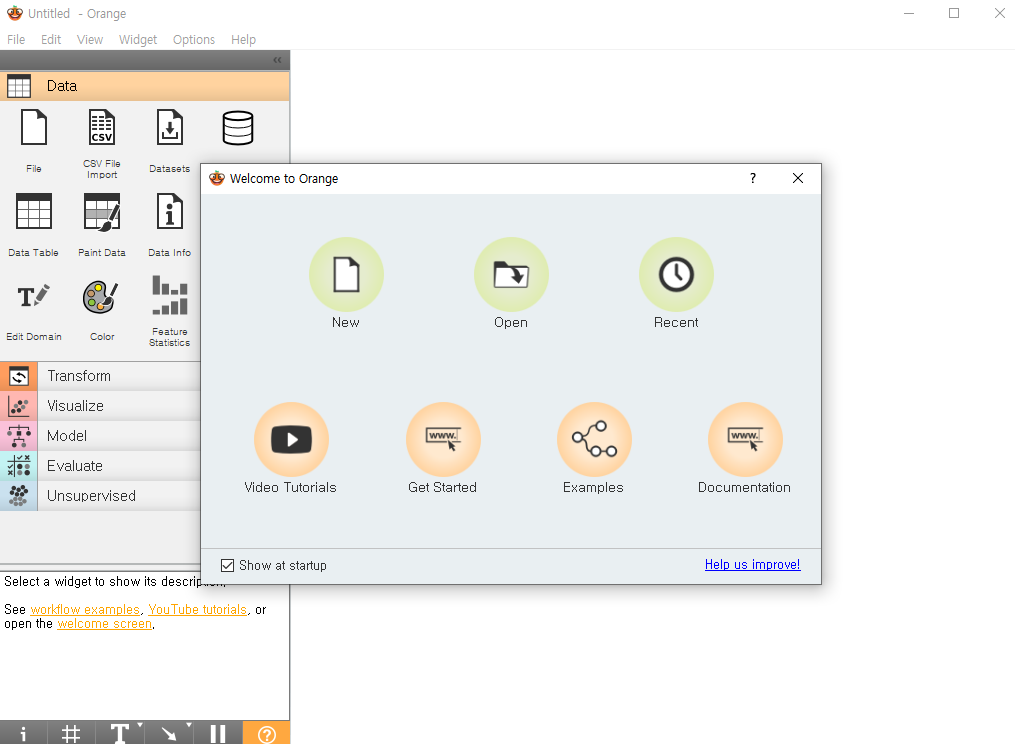This screenshot has height=744, width=1015.
Task: Select the text annotation T tool
Action: (x=119, y=733)
